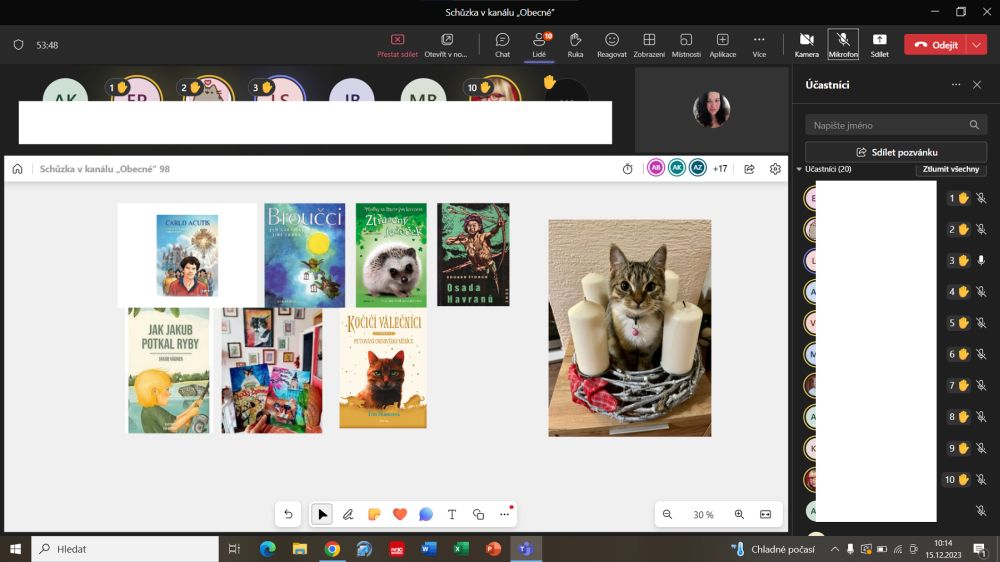Leave the meeting with Odejít
This screenshot has height=562, width=1000.
pyautogui.click(x=936, y=45)
